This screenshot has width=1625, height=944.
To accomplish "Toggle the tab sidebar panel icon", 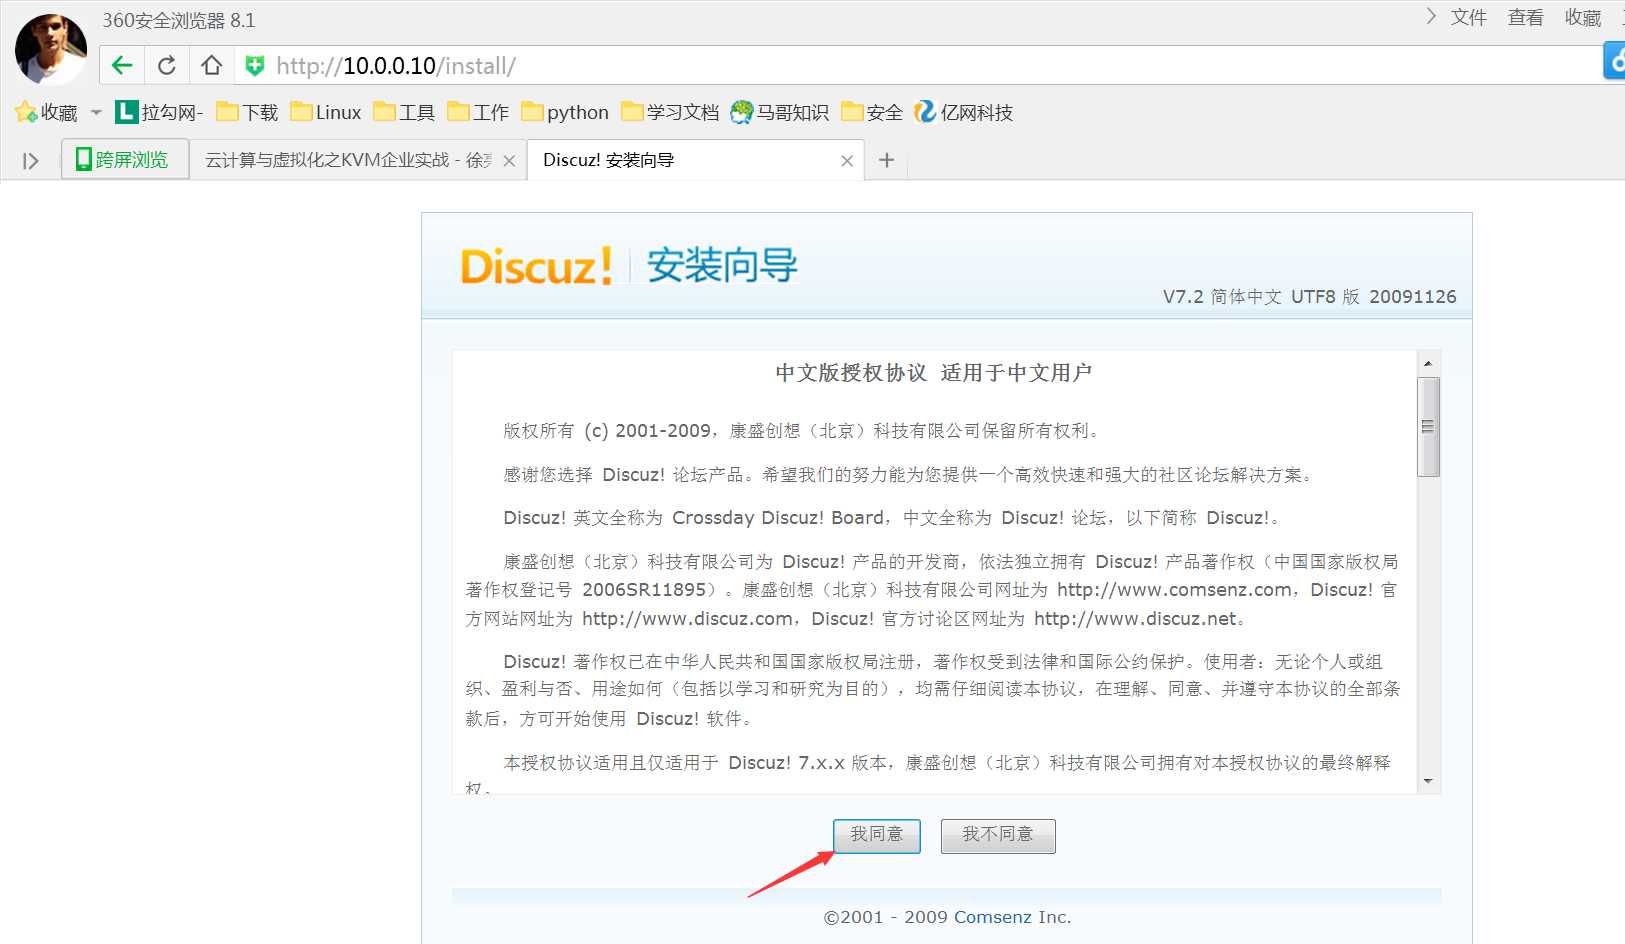I will point(31,161).
